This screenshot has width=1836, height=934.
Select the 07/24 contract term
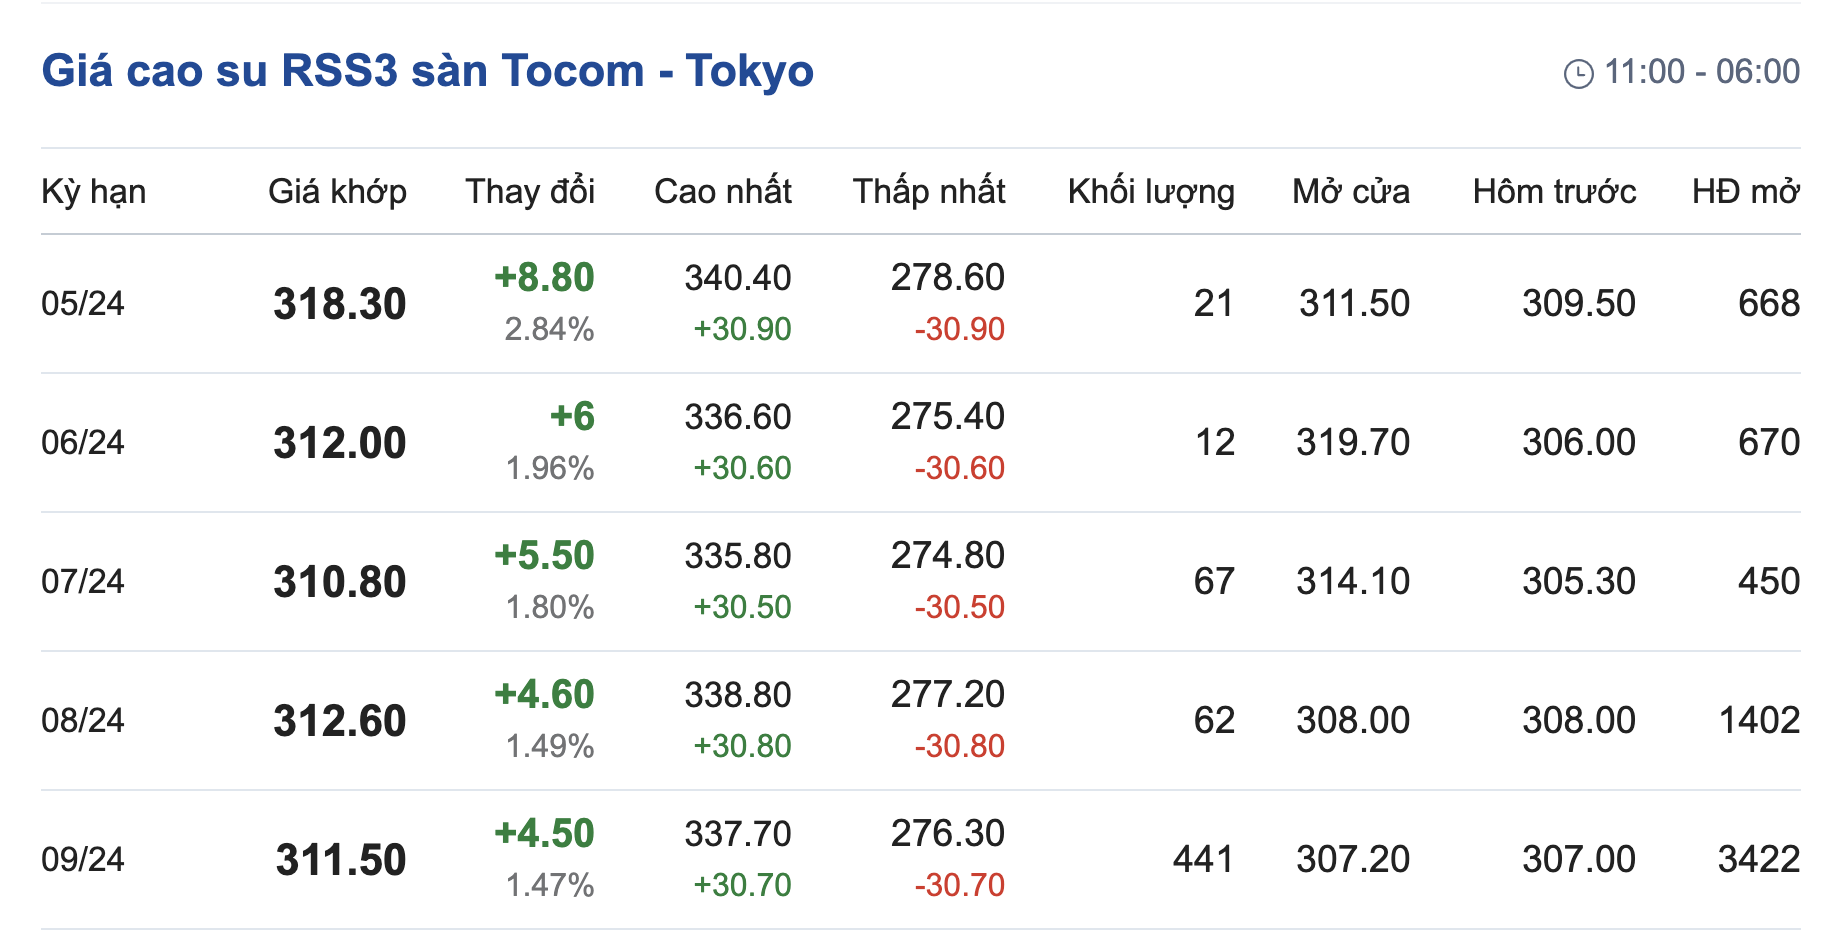pos(83,581)
